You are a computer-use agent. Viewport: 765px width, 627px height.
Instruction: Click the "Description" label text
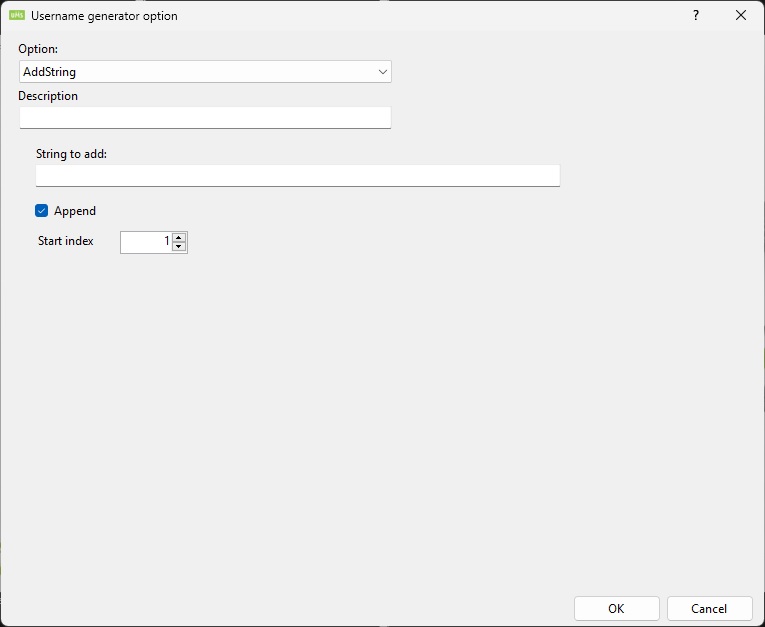click(48, 96)
